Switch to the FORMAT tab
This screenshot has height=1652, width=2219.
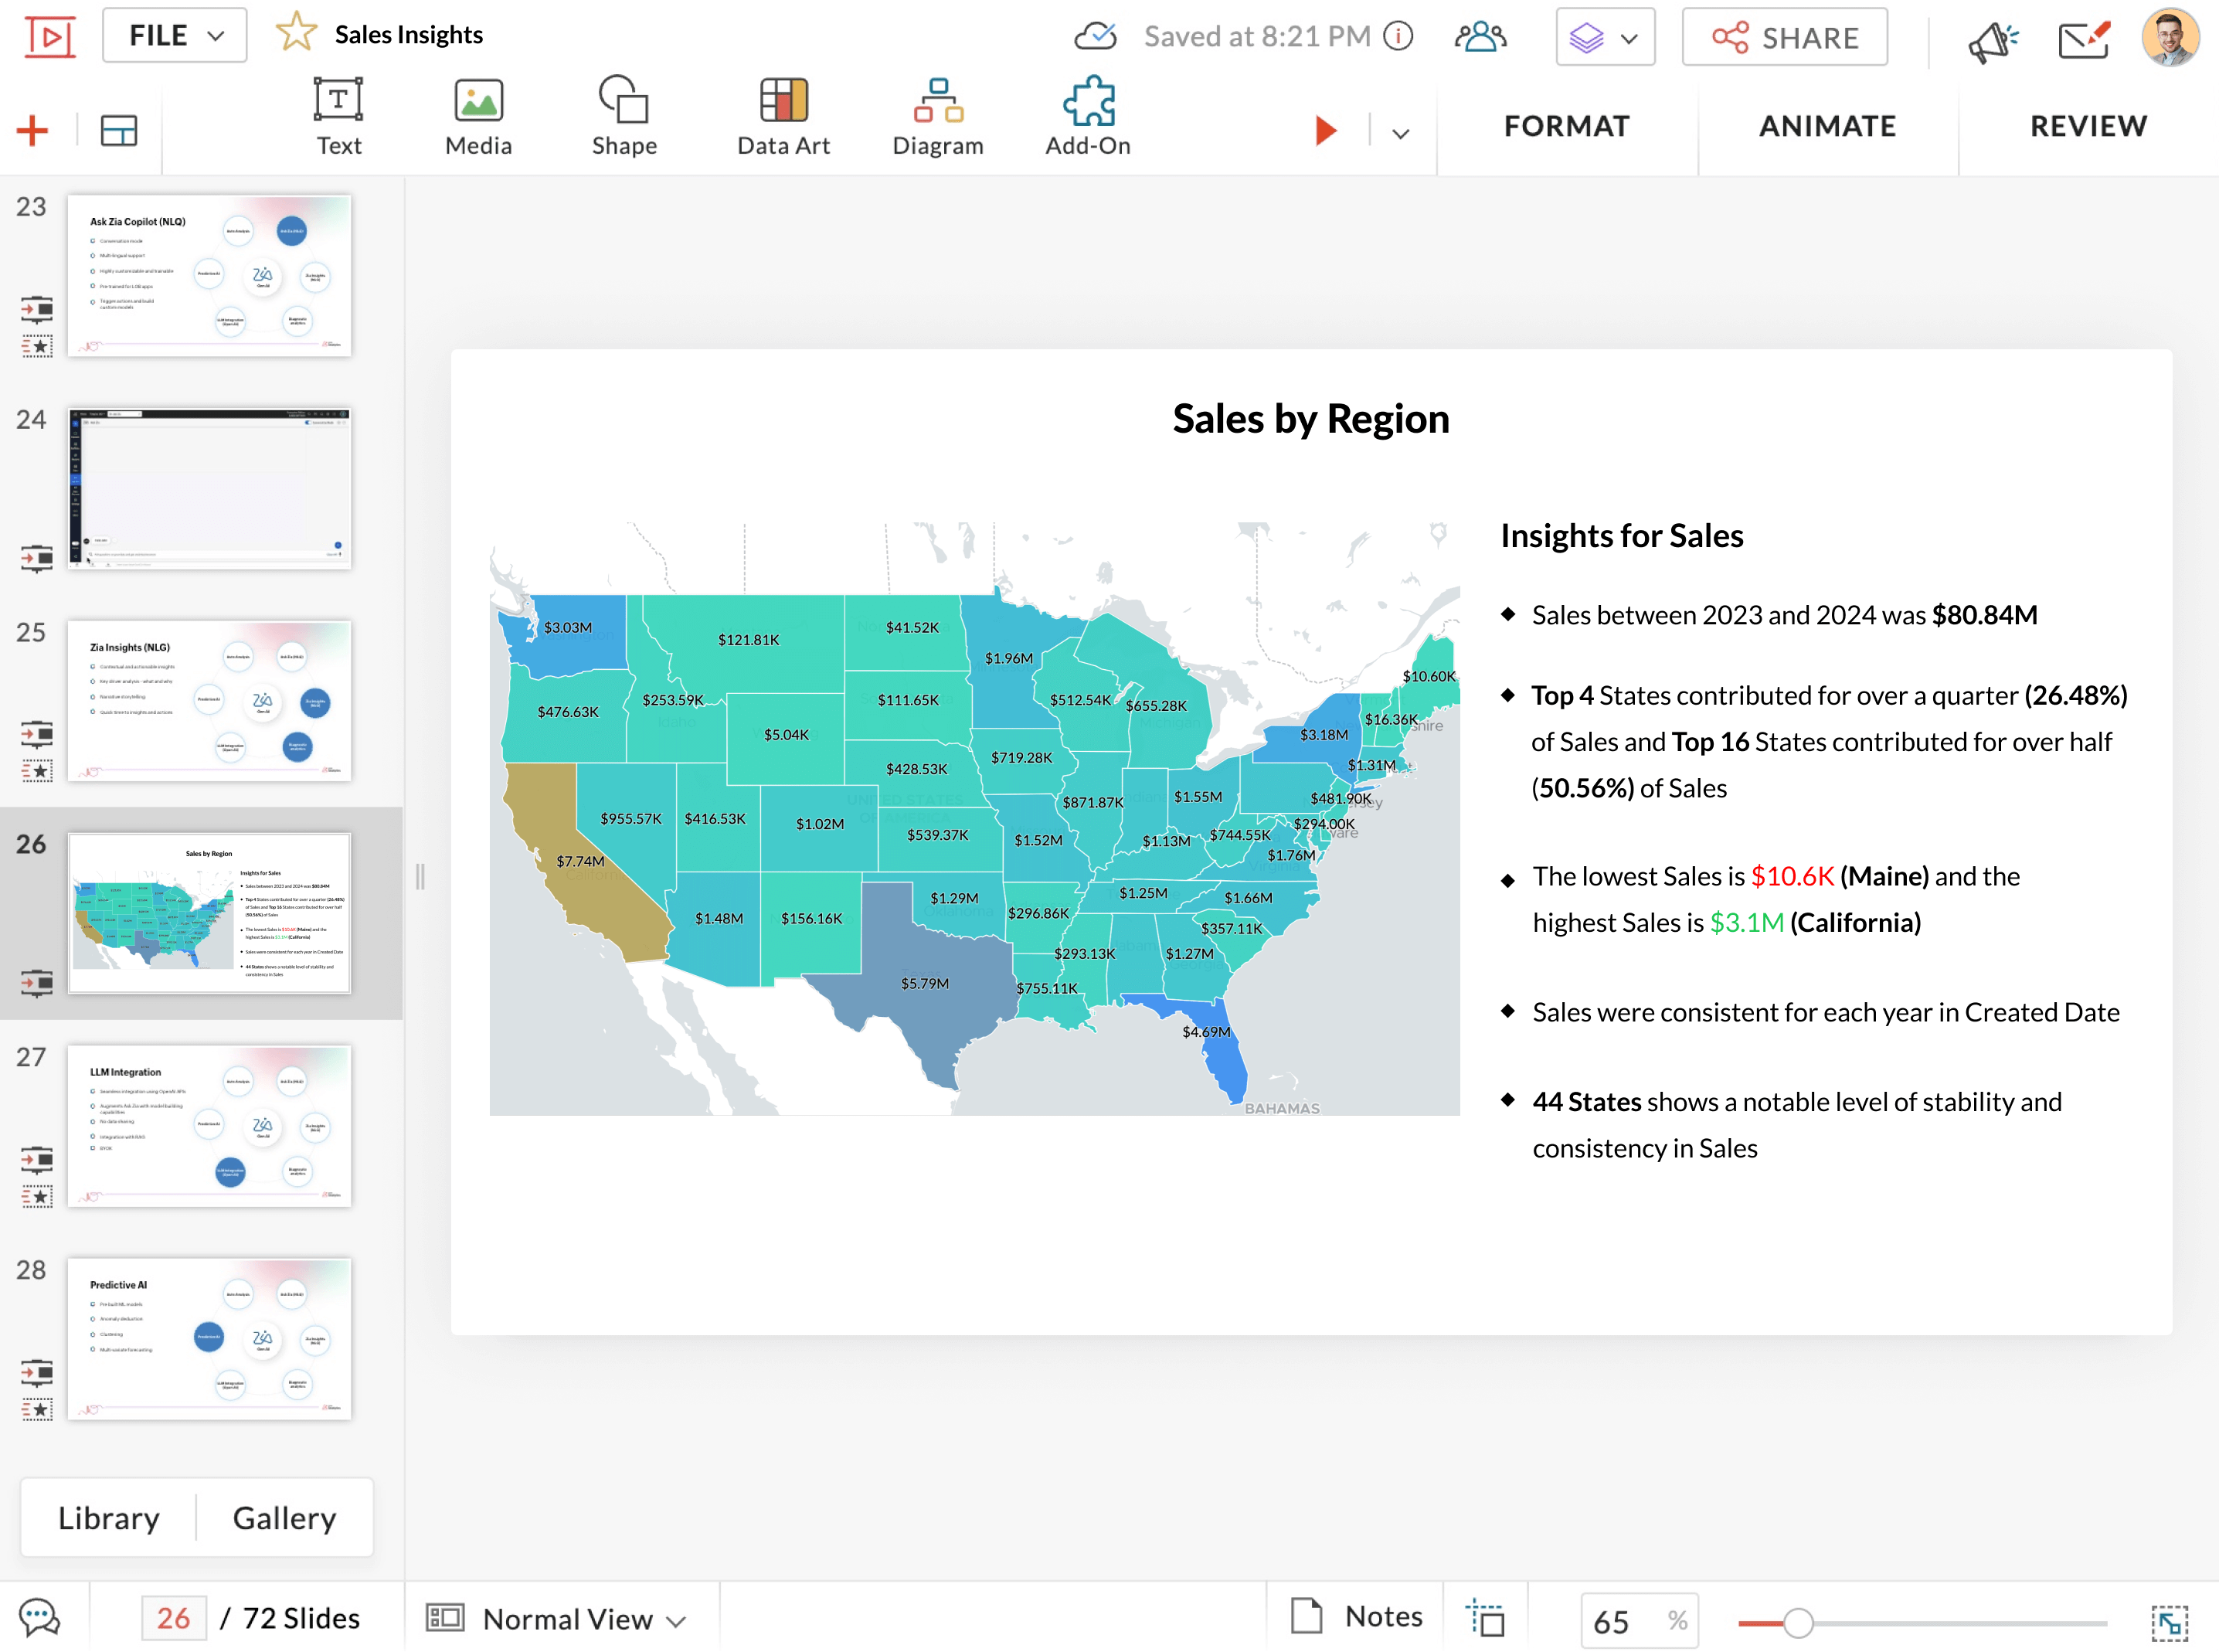(1566, 126)
